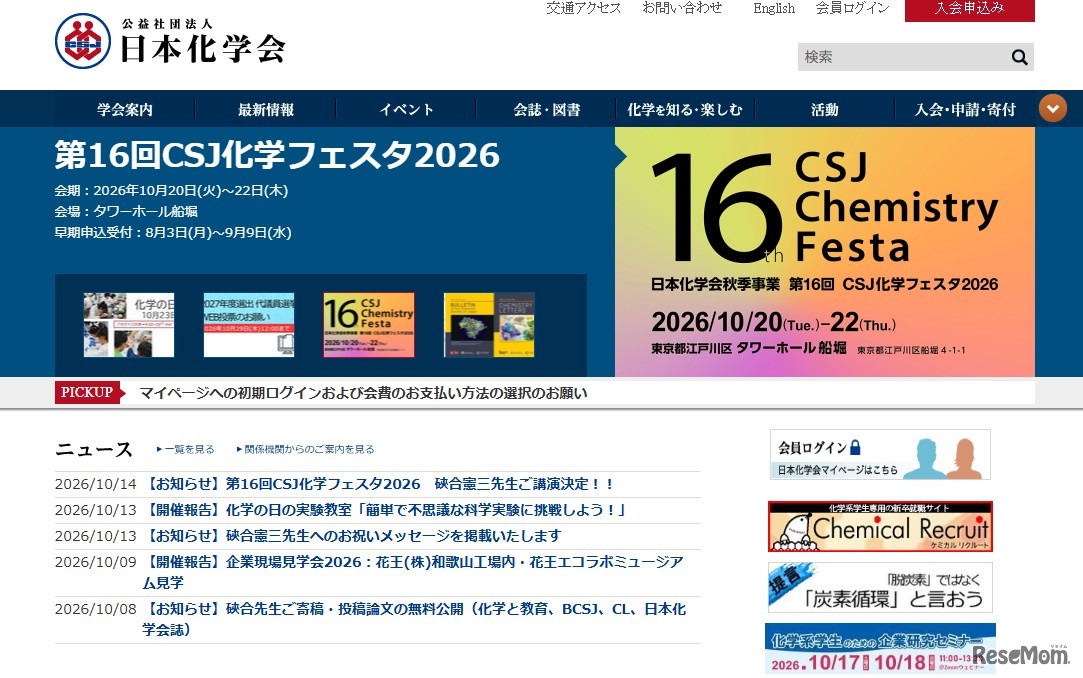The height and width of the screenshot is (678, 1083).
Task: Click 早期申込受付 period text
Action: [x=173, y=233]
